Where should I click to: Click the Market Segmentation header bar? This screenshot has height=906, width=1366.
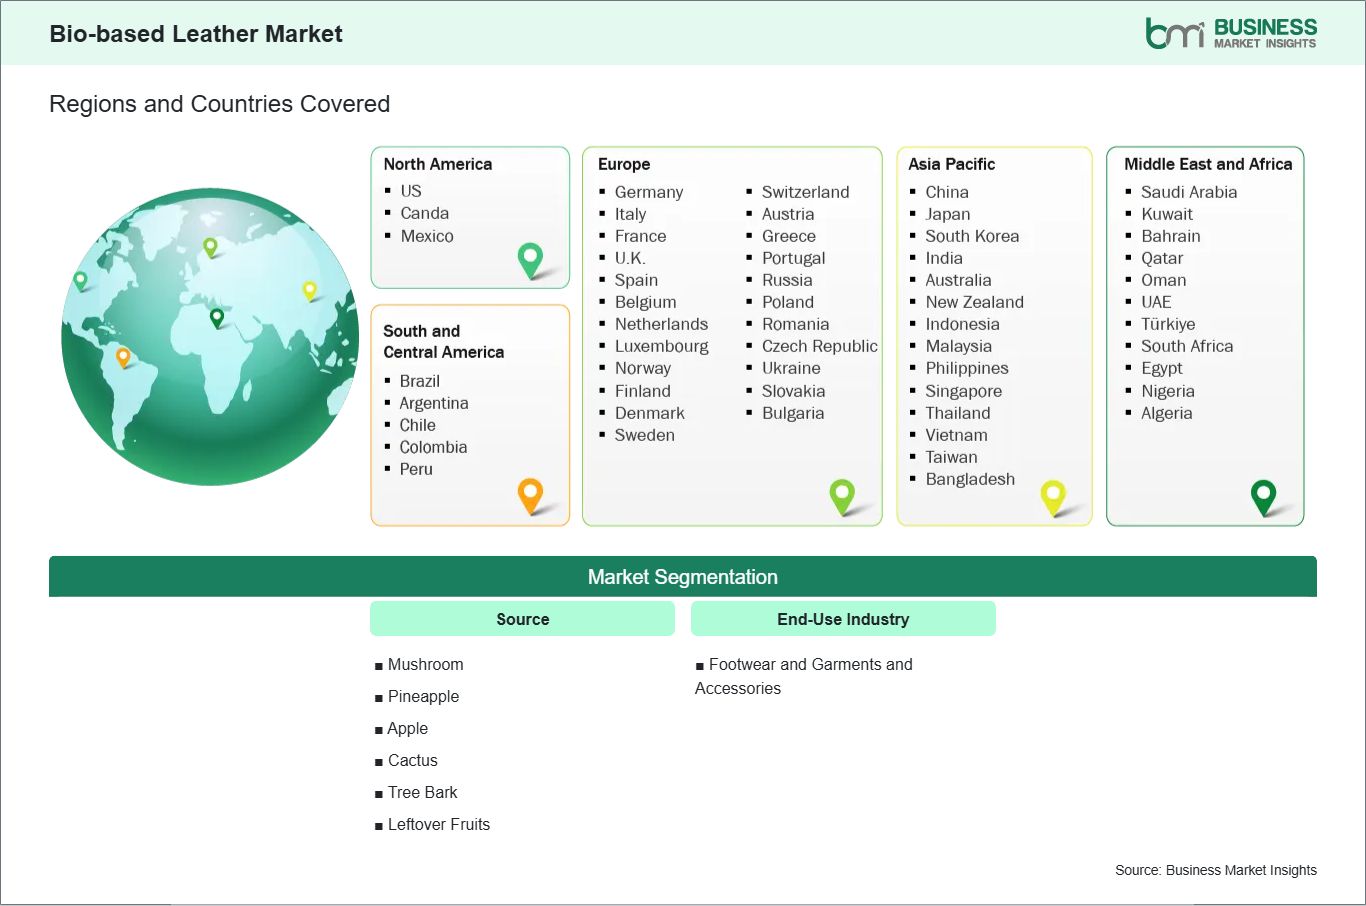point(683,576)
